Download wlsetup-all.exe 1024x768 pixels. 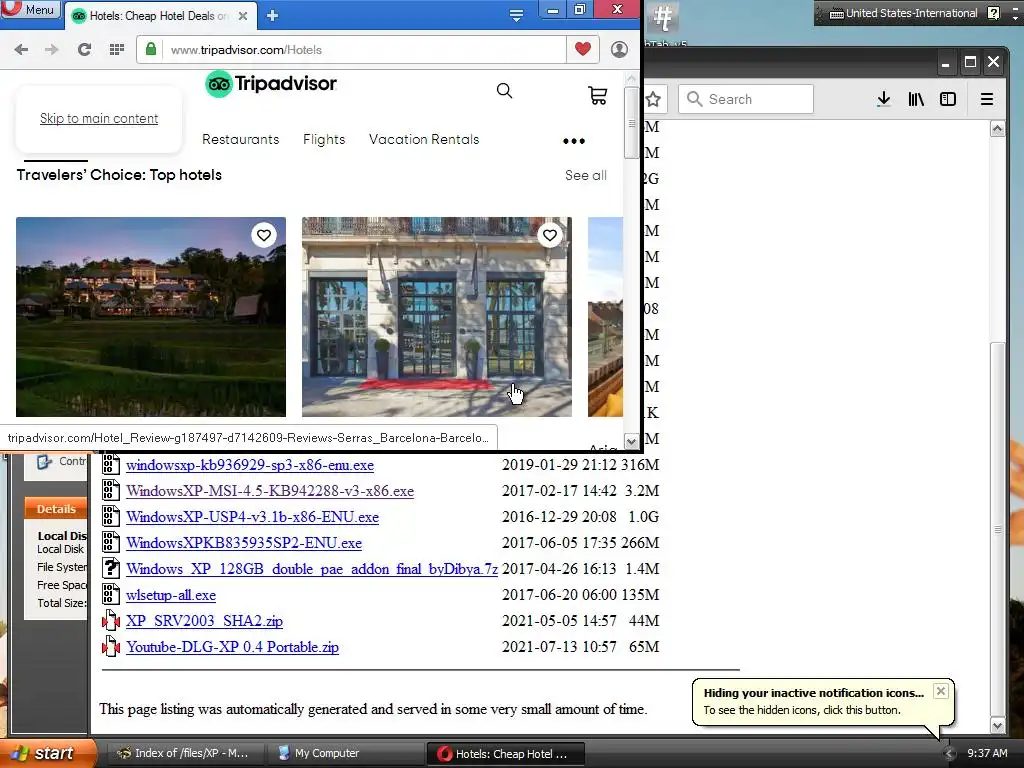tap(170, 595)
